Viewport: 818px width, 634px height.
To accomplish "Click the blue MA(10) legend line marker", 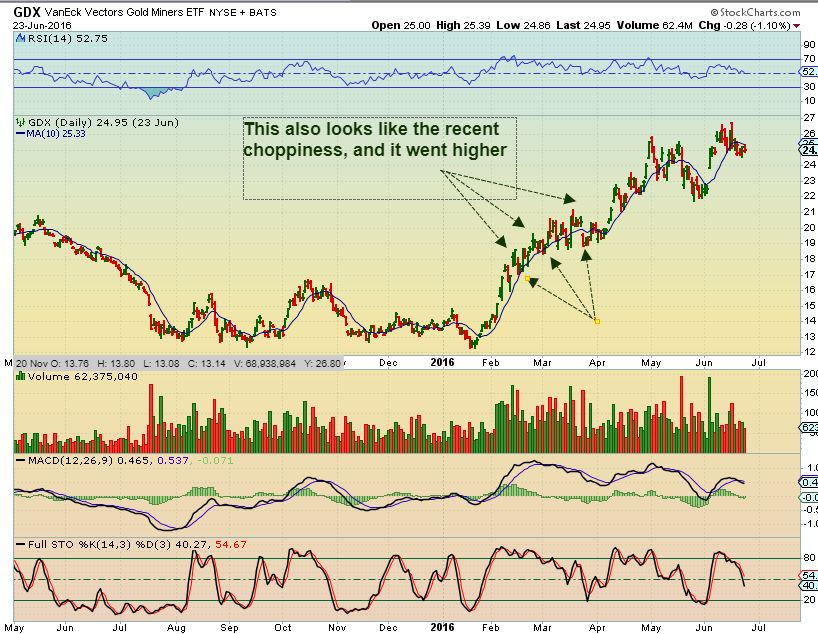I will 20,134.
